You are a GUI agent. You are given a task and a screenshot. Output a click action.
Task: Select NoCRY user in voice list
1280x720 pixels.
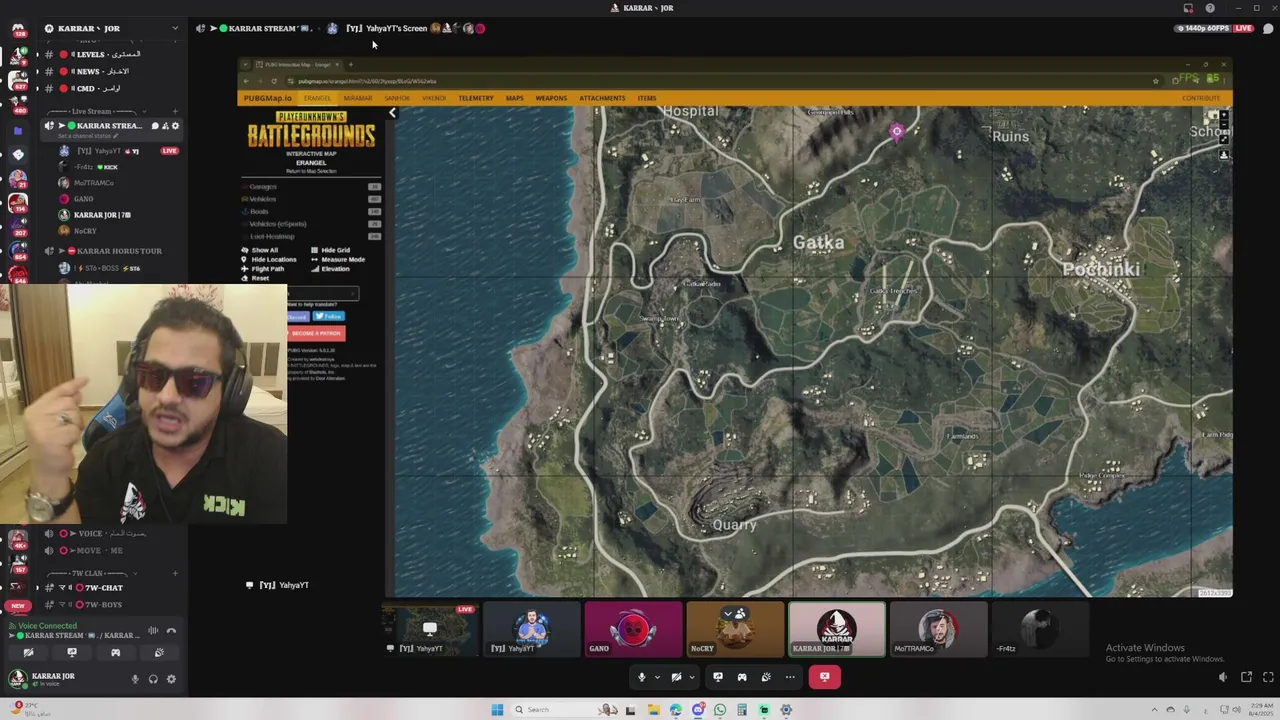(x=118, y=231)
